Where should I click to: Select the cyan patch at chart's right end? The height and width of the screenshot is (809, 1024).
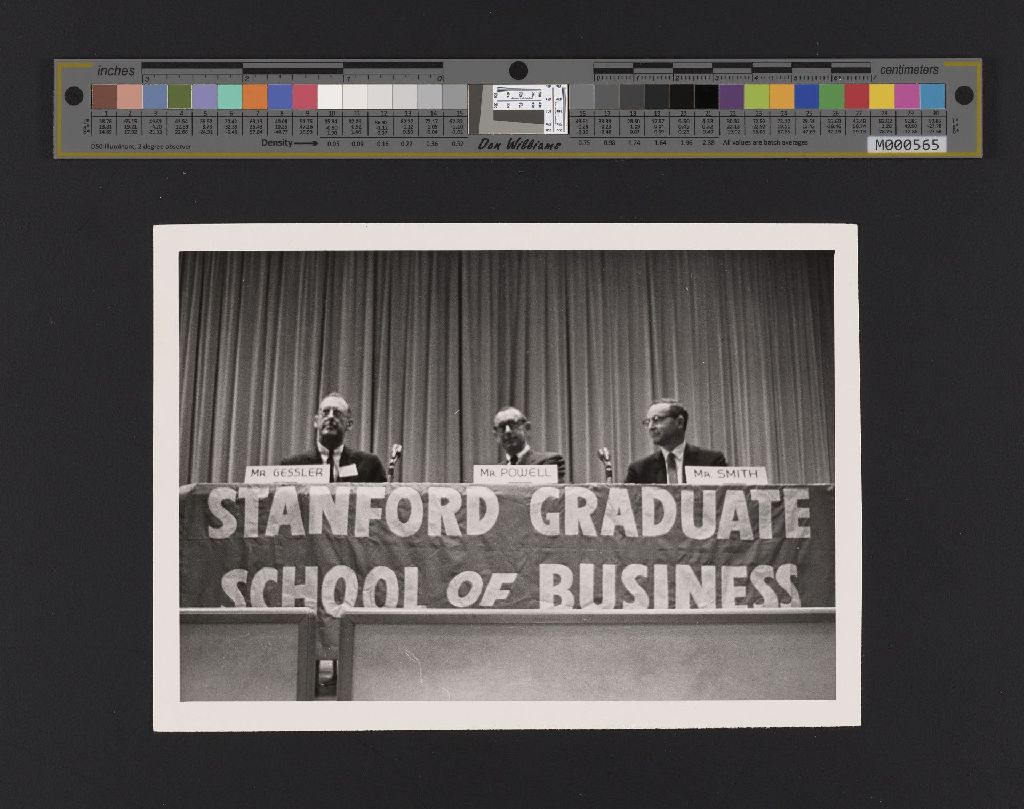933,97
